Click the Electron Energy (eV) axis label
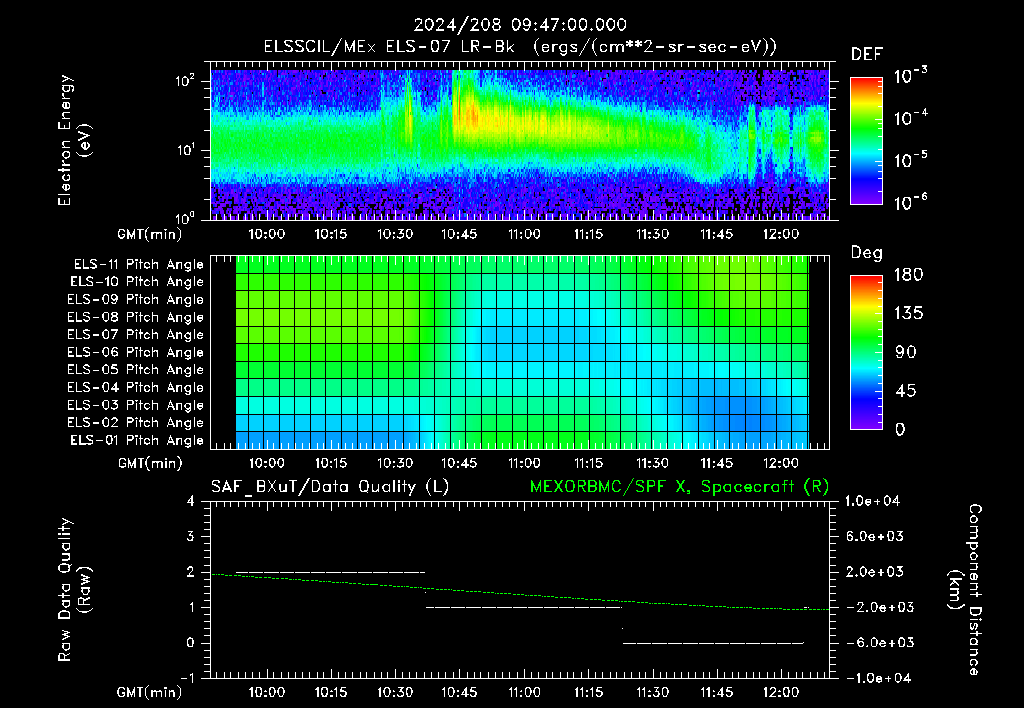 coord(74,140)
